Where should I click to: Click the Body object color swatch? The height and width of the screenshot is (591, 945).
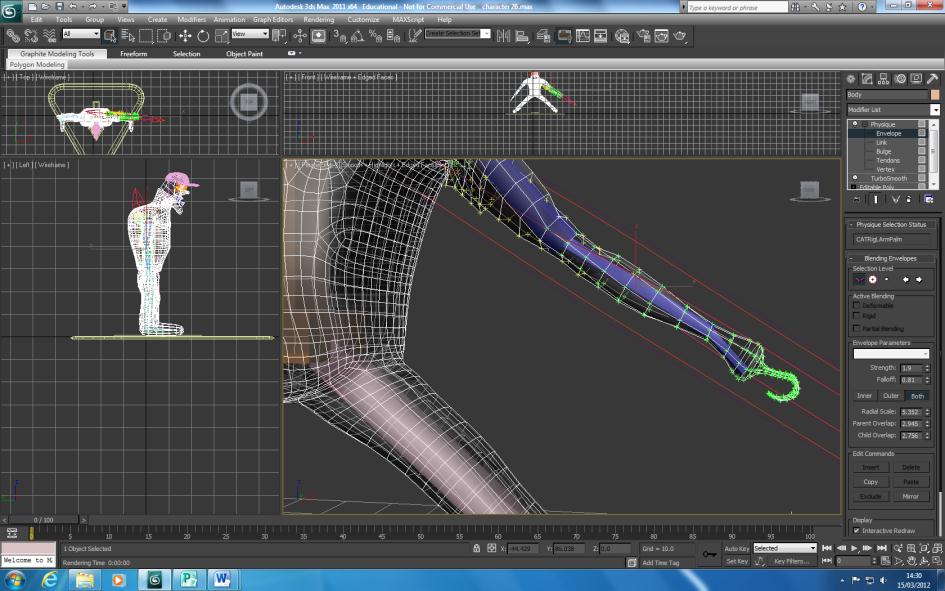tap(935, 95)
